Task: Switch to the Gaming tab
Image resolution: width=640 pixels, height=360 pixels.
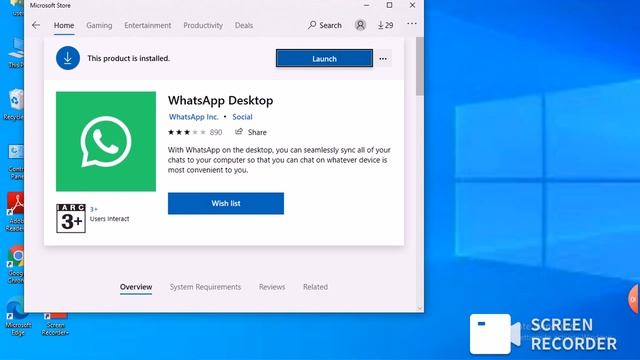Action: pos(99,25)
